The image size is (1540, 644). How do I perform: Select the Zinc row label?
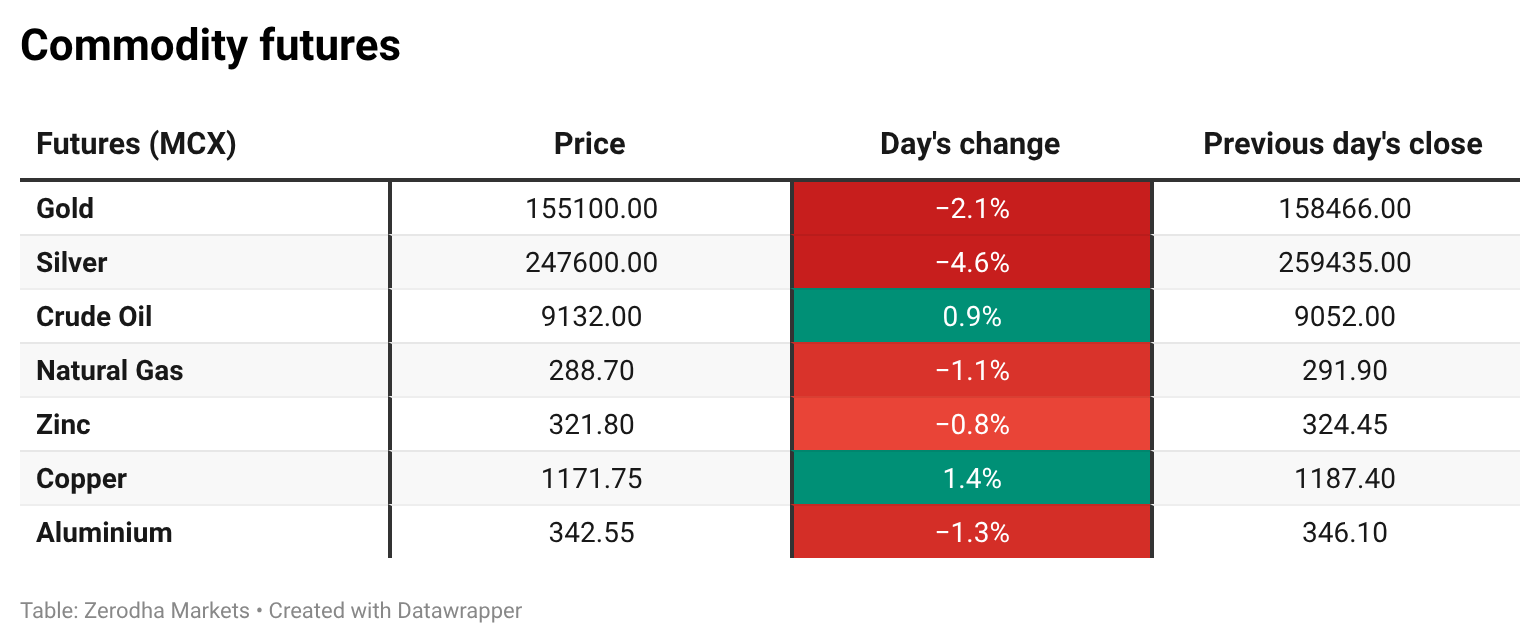tap(63, 424)
